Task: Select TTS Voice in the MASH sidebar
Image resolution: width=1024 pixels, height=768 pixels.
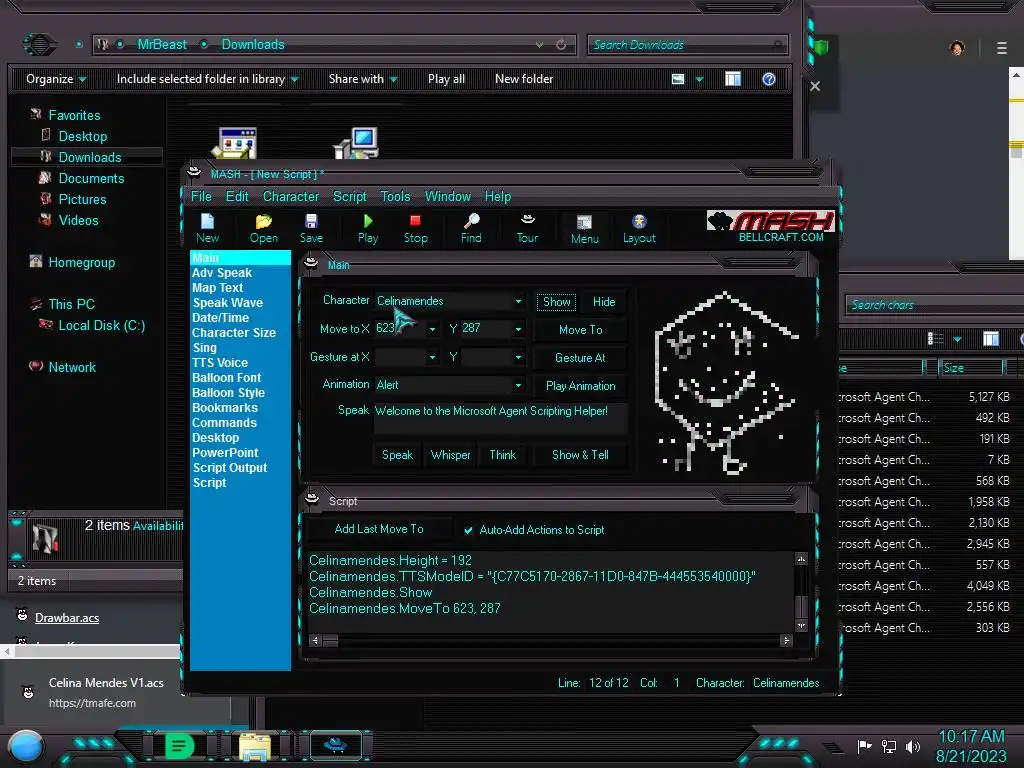Action: (220, 363)
